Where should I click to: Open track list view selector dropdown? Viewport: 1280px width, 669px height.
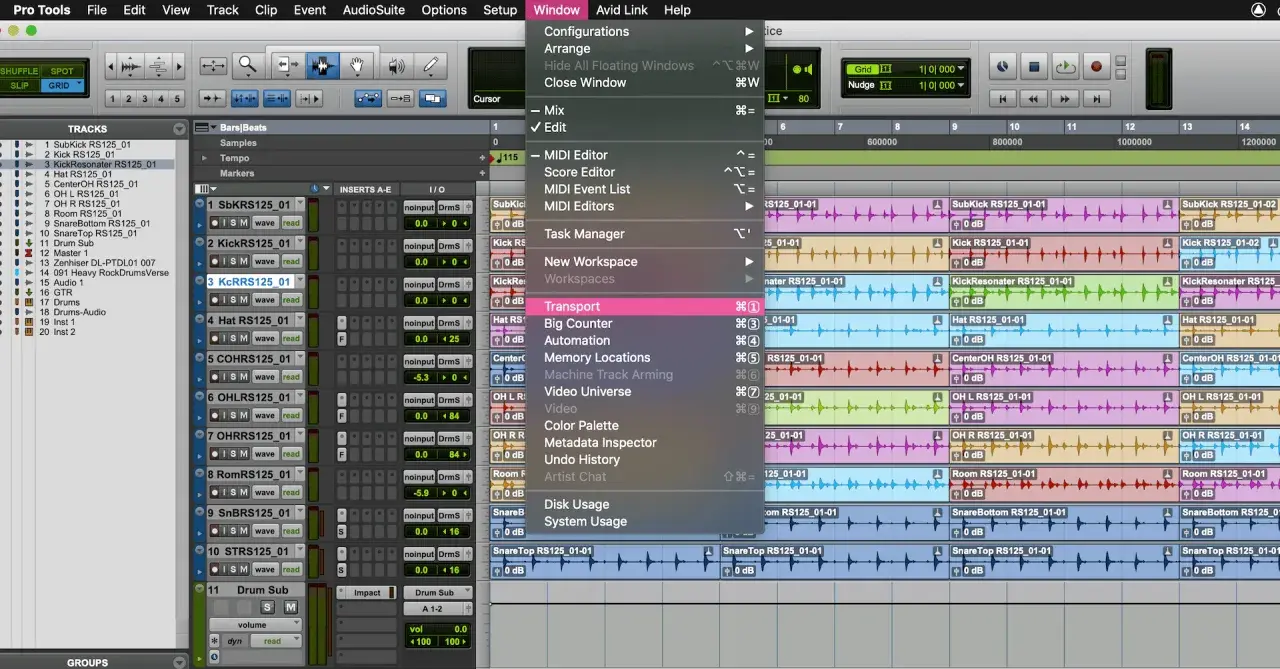point(207,189)
